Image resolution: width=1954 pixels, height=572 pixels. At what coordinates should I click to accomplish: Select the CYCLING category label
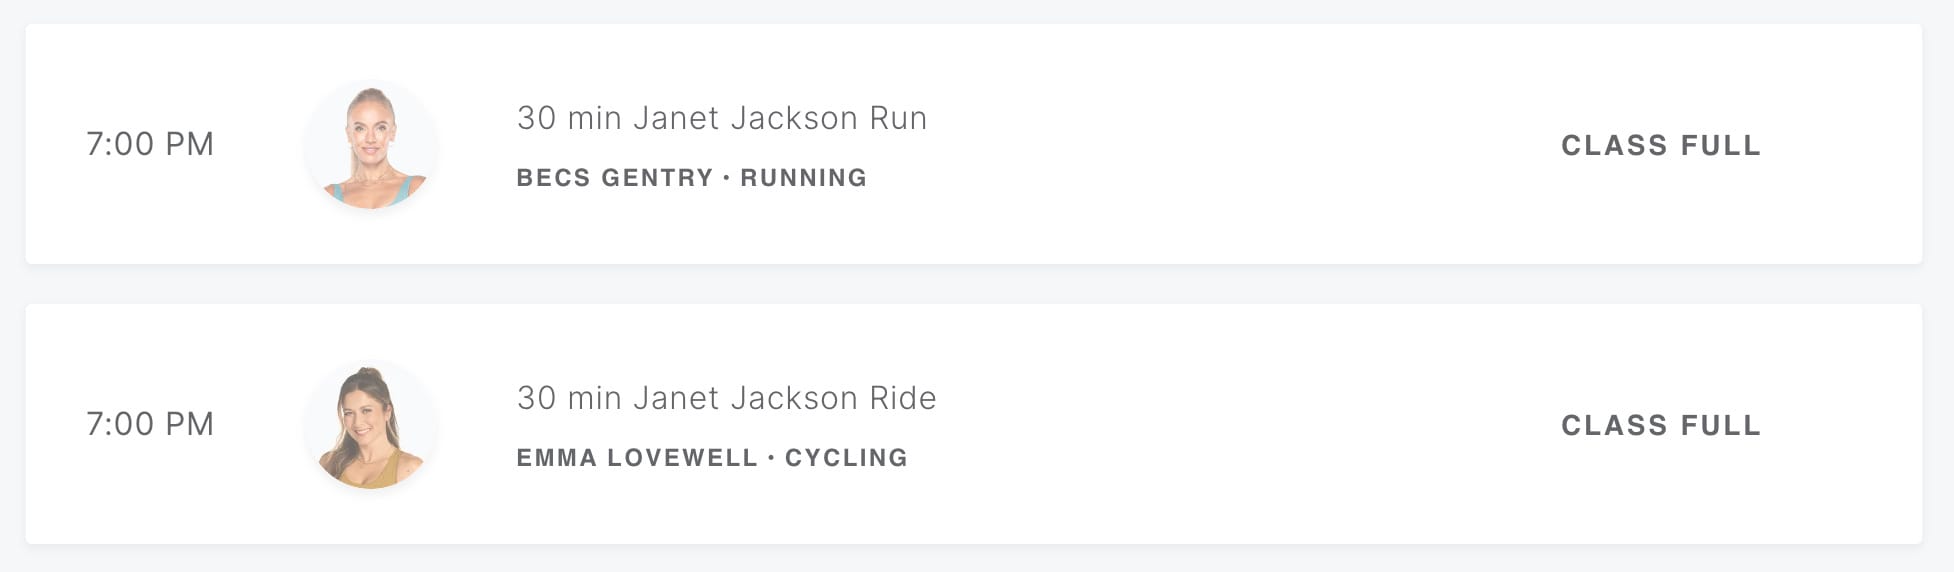click(x=846, y=458)
